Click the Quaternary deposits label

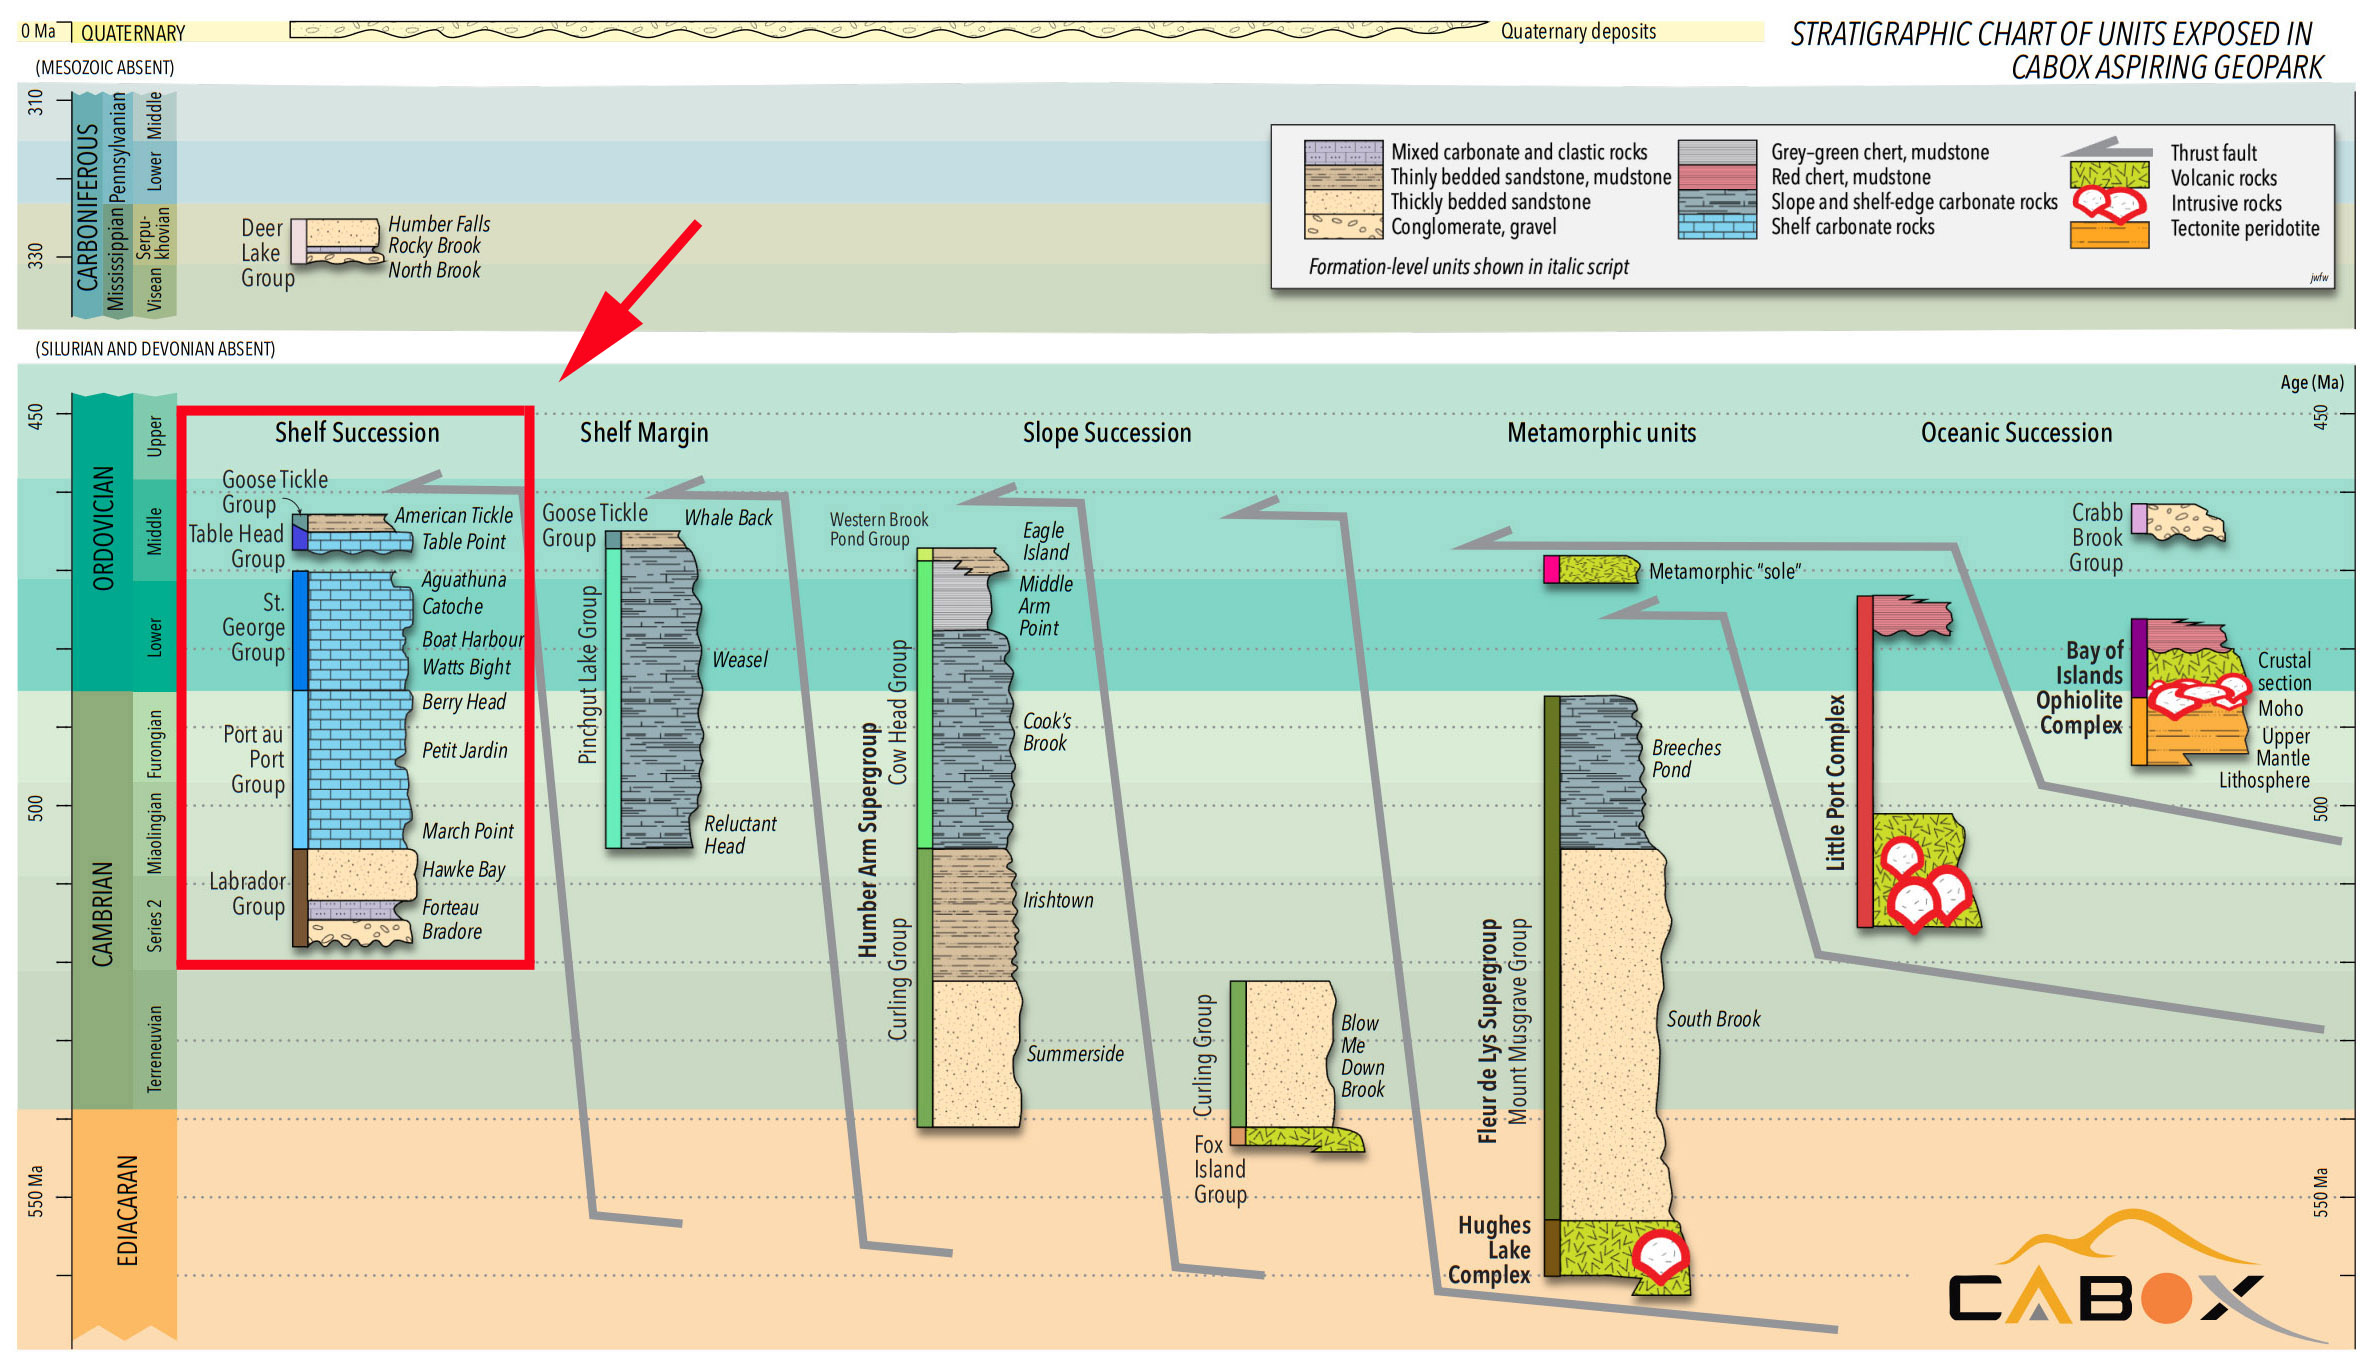pyautogui.click(x=1577, y=32)
